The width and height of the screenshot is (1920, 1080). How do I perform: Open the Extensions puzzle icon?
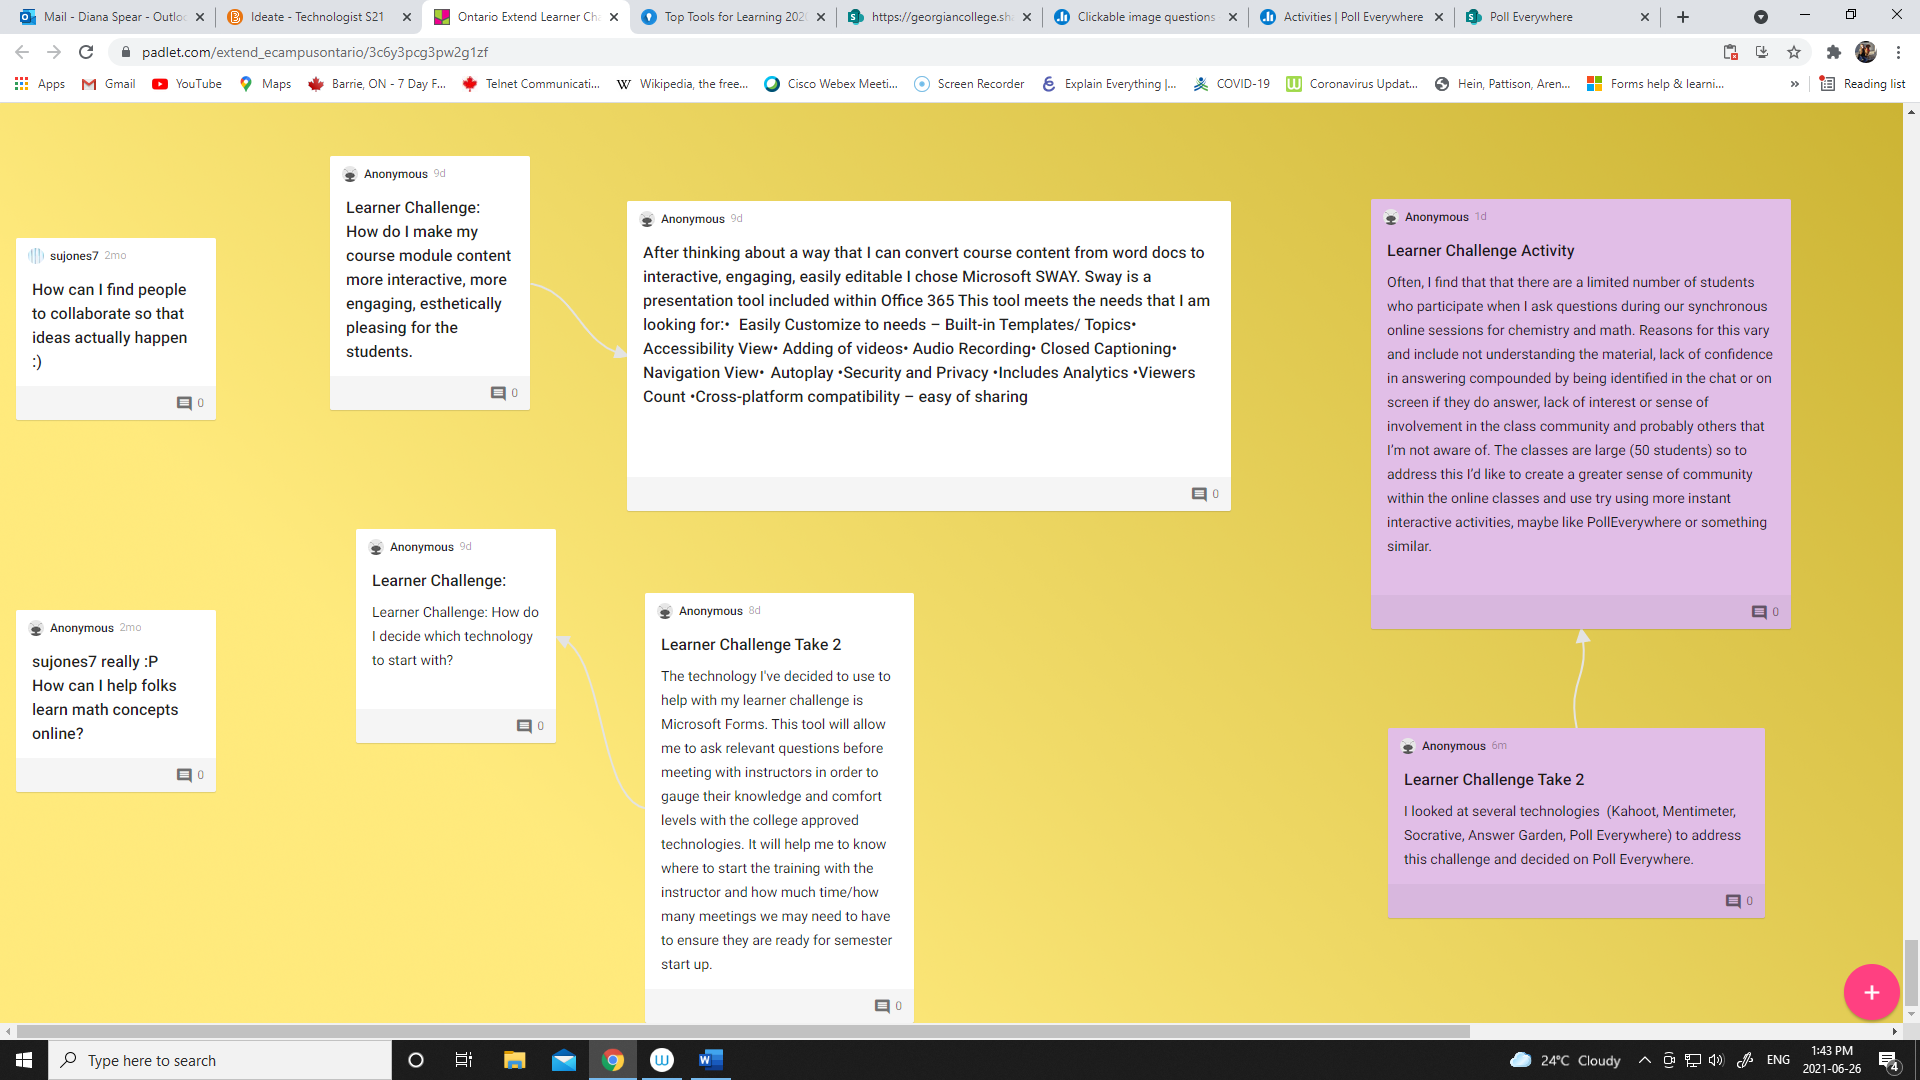1833,52
